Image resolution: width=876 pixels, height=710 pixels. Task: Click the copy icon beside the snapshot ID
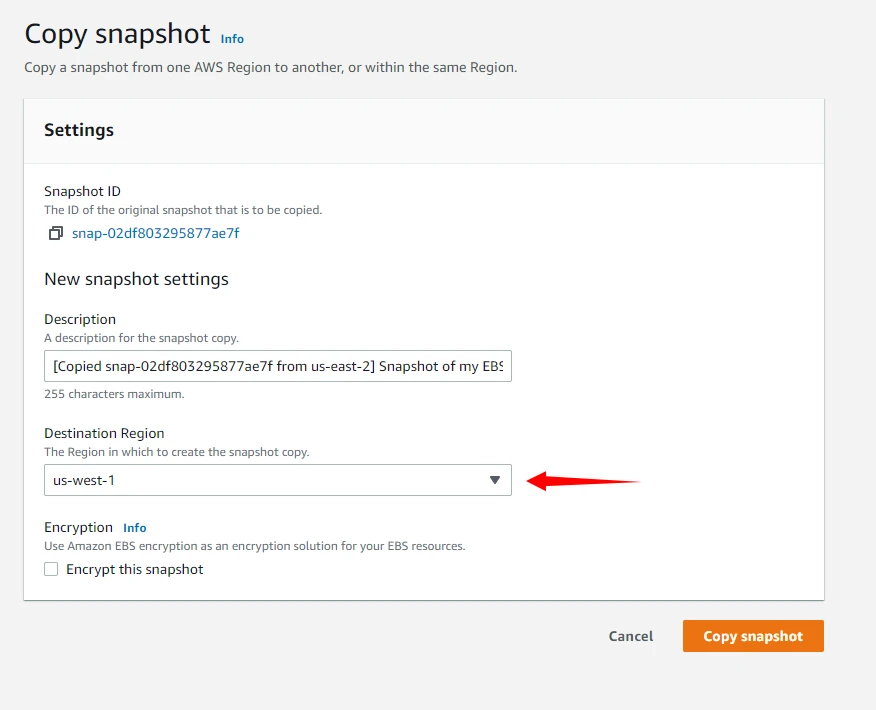pyautogui.click(x=56, y=234)
